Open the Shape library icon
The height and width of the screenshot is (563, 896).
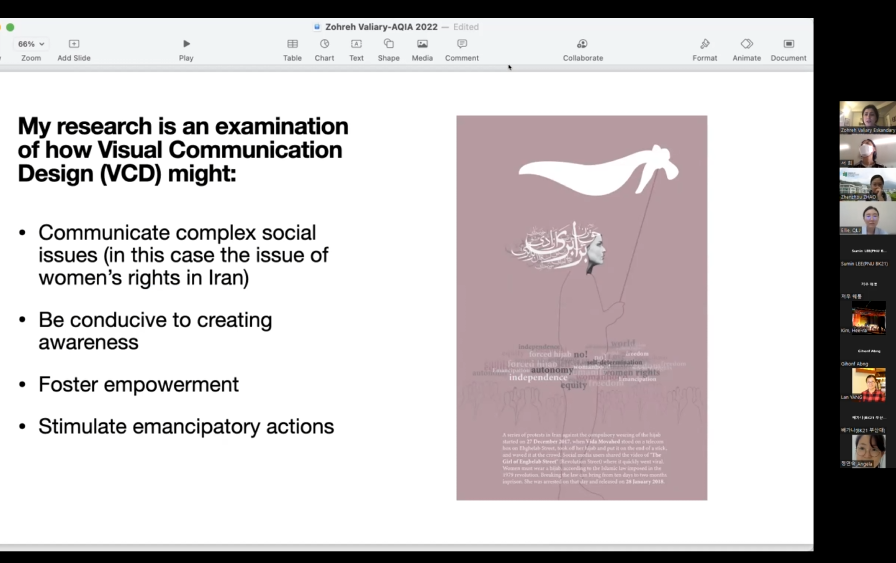[389, 44]
